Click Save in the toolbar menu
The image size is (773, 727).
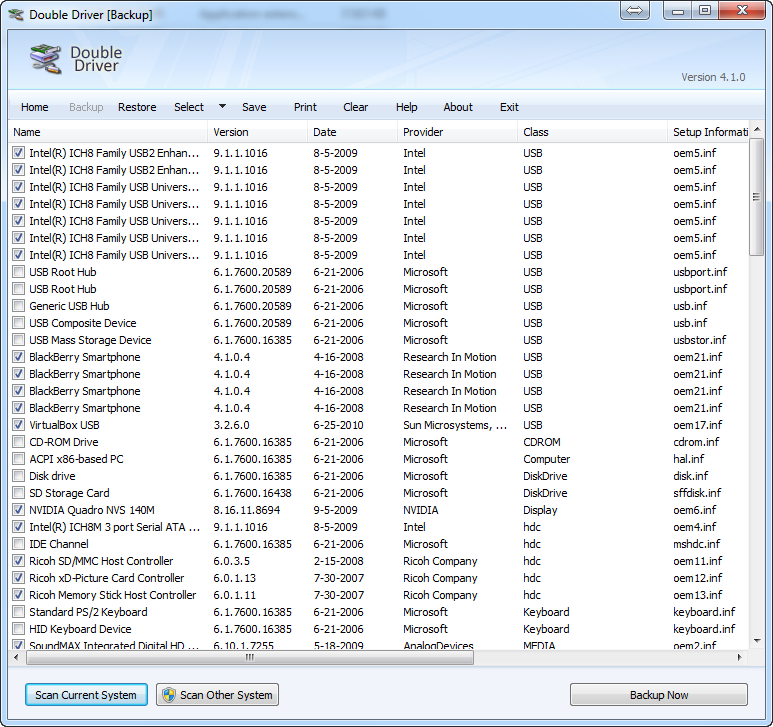[254, 107]
